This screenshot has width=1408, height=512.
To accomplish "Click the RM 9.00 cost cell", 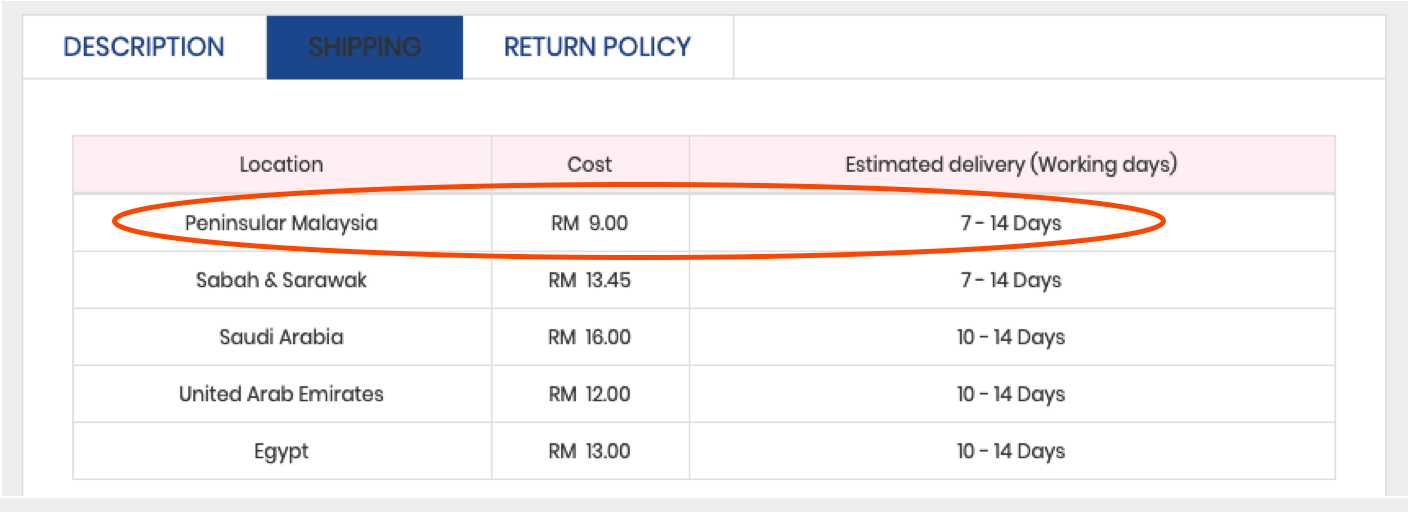I will (x=590, y=223).
